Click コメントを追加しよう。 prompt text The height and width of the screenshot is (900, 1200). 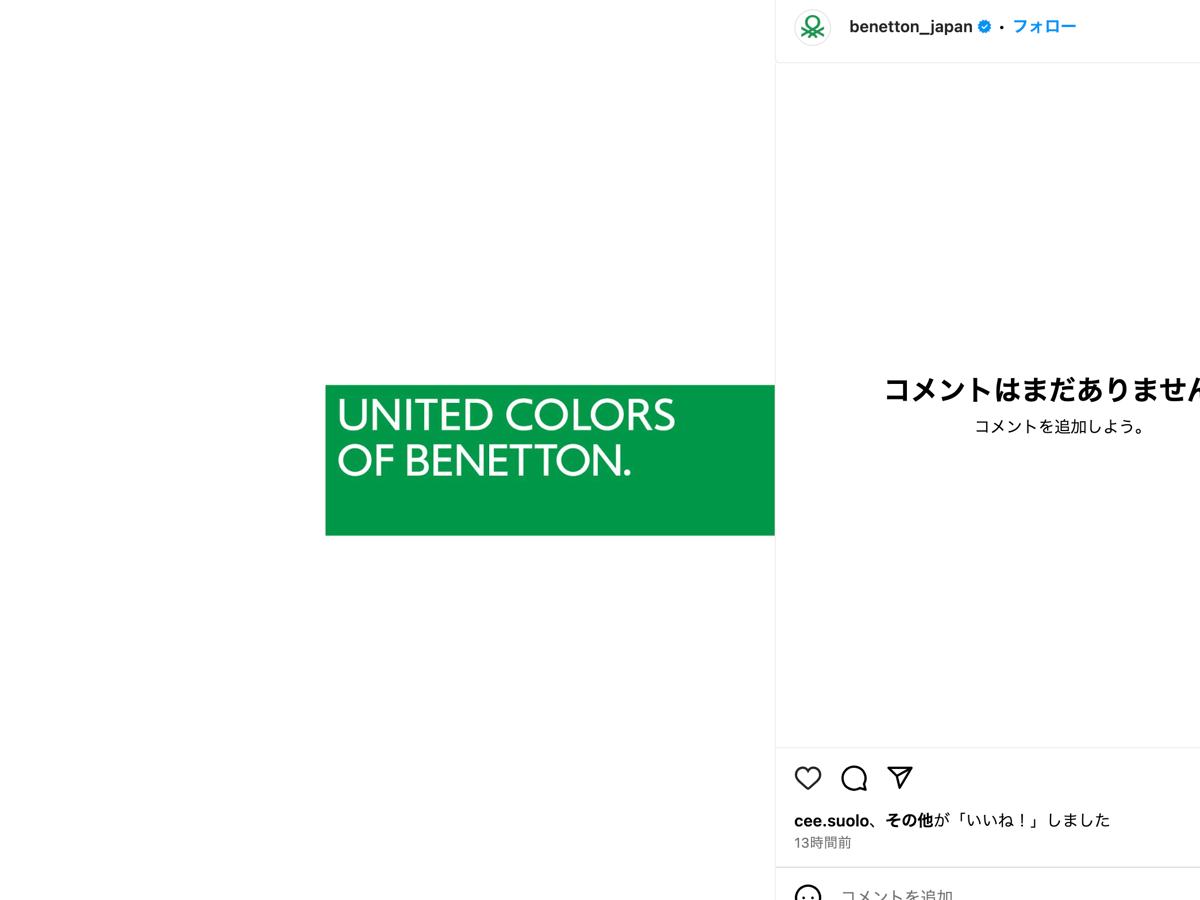[1061, 426]
